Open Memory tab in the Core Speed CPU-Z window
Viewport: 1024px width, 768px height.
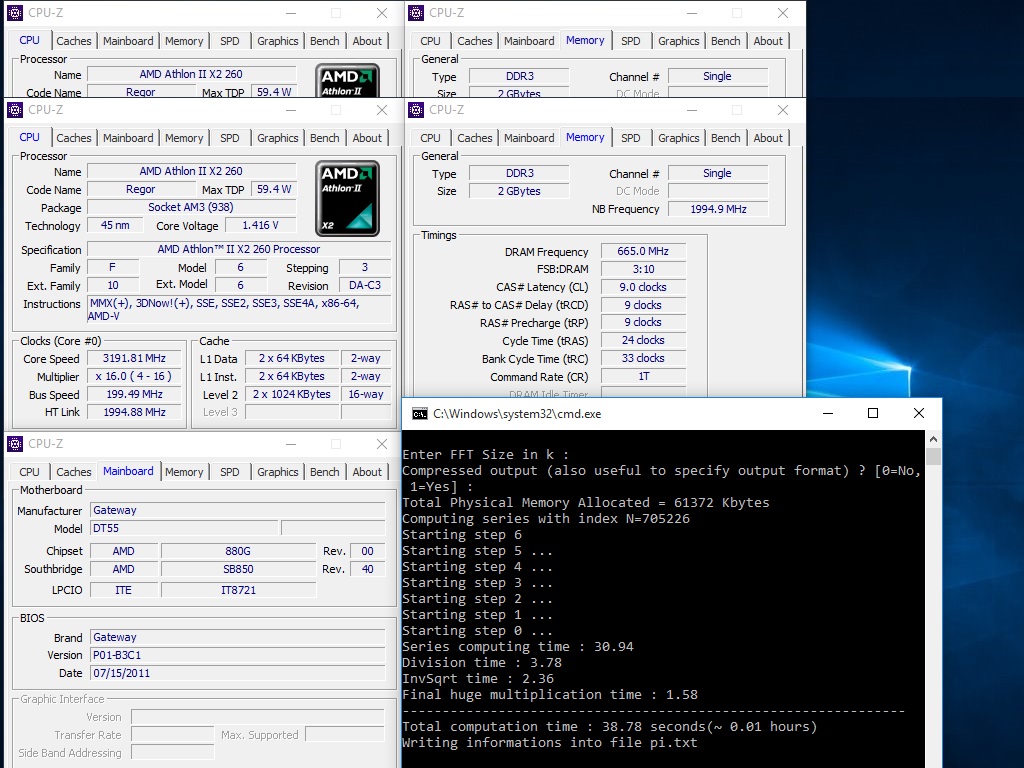tap(184, 138)
